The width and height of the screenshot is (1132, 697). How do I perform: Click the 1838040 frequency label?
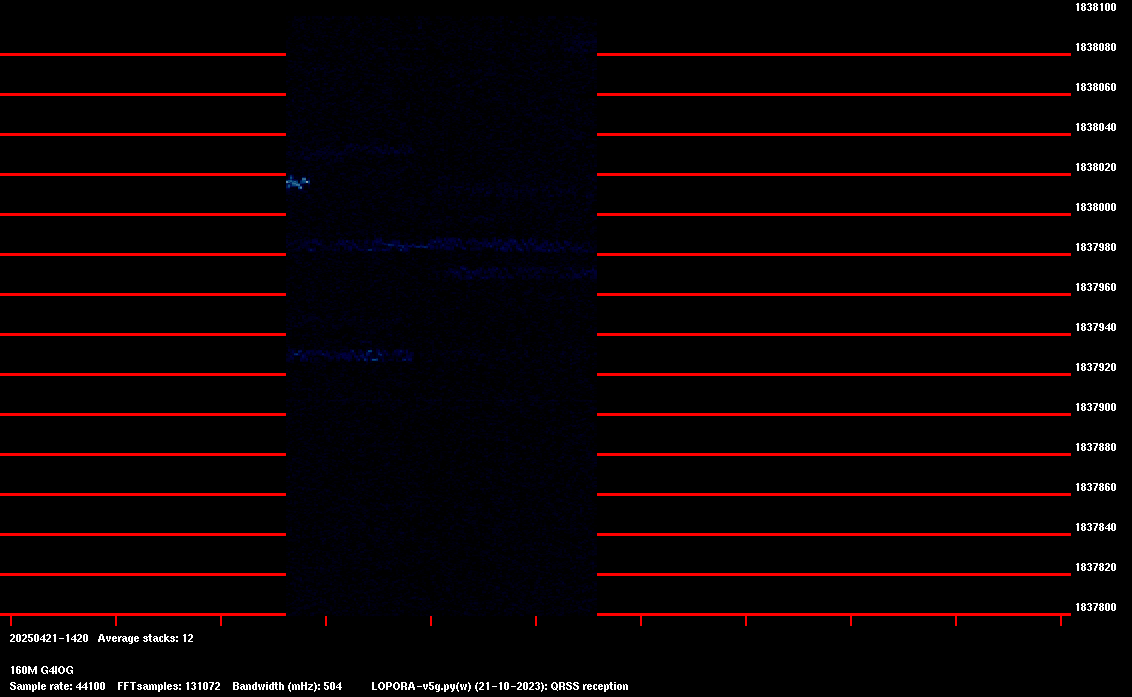click(1095, 127)
